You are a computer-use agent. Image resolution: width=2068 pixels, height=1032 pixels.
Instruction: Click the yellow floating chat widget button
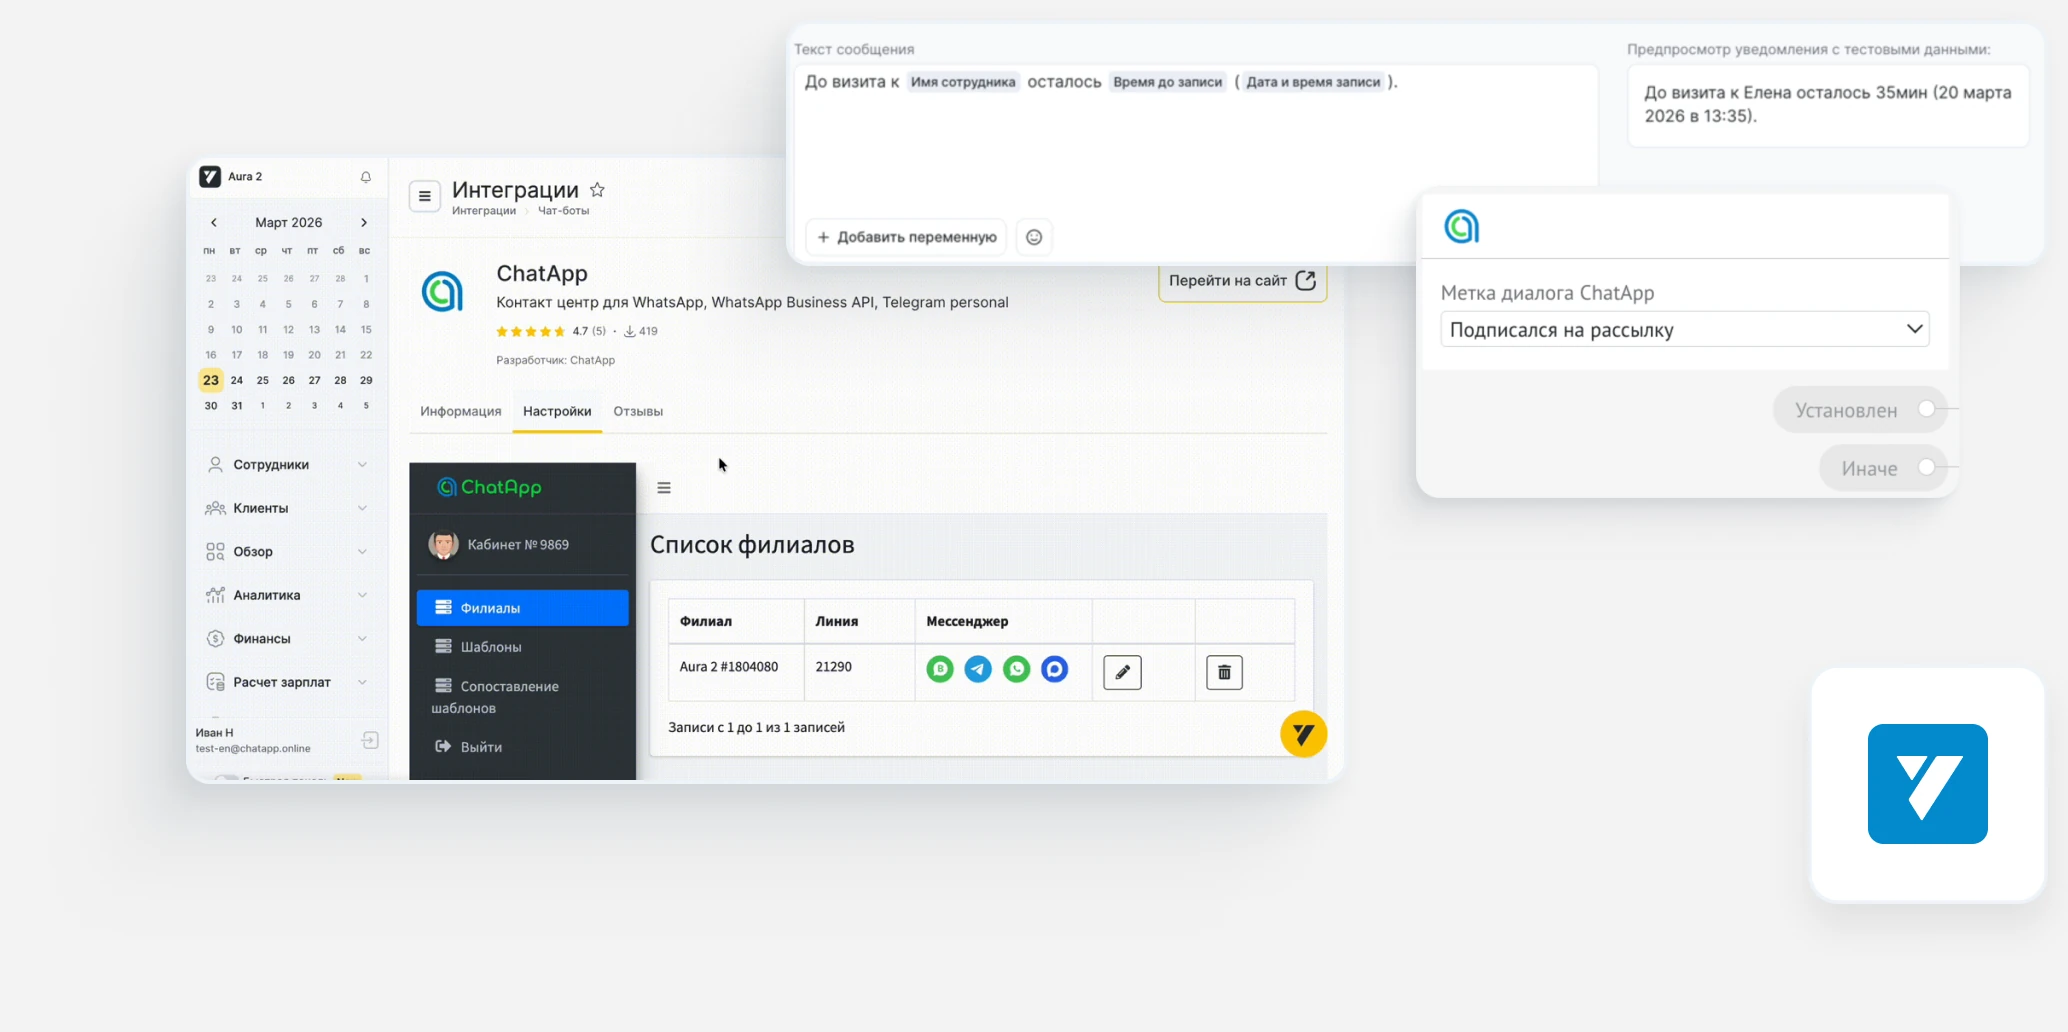coord(1303,734)
